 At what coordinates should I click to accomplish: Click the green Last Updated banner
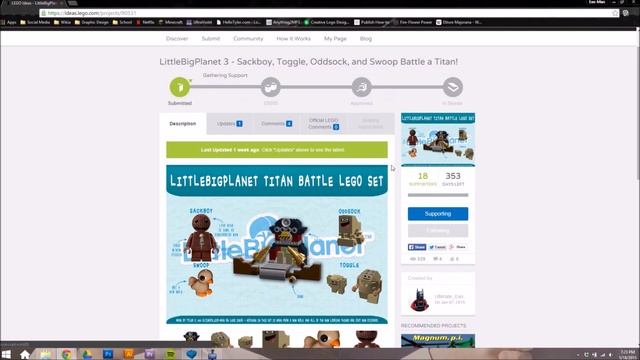tap(277, 150)
